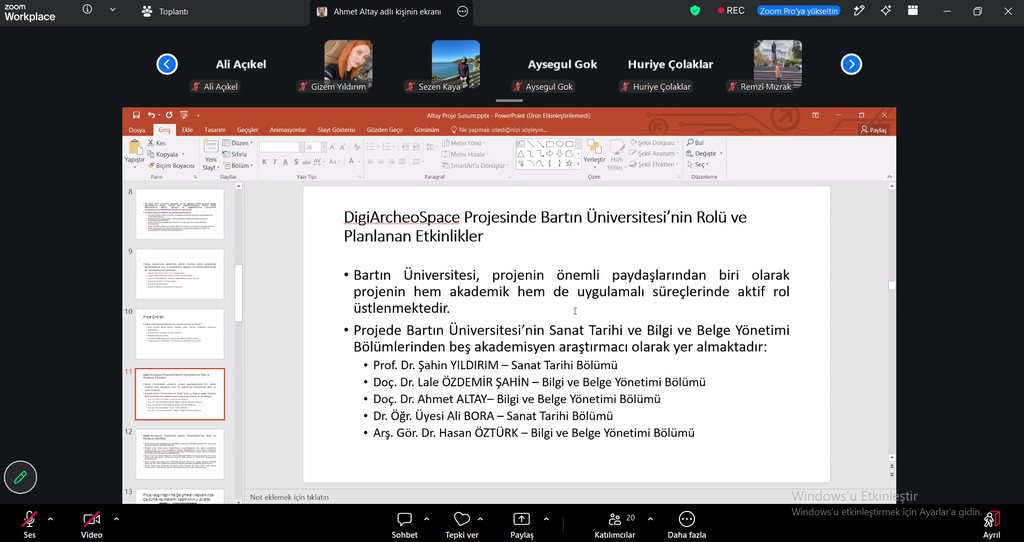1024x542 pixels.
Task: Open the view layout grid icon
Action: [x=913, y=10]
